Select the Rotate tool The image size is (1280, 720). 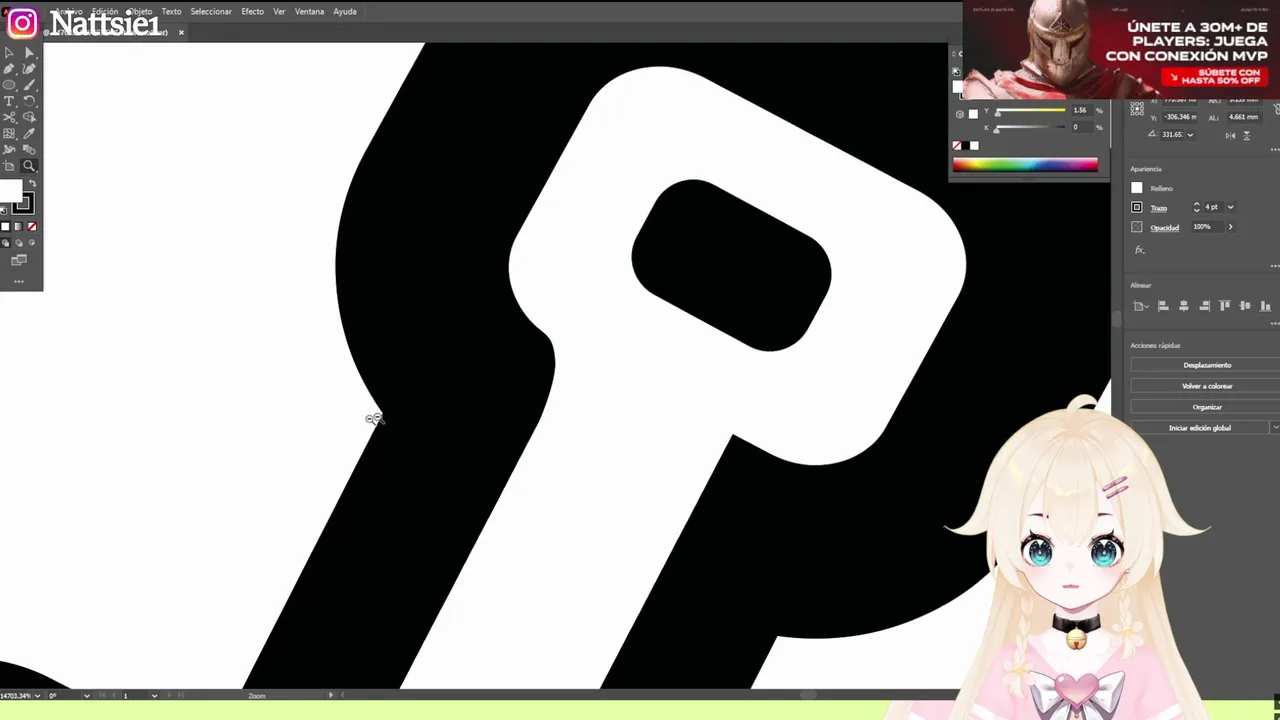29,101
